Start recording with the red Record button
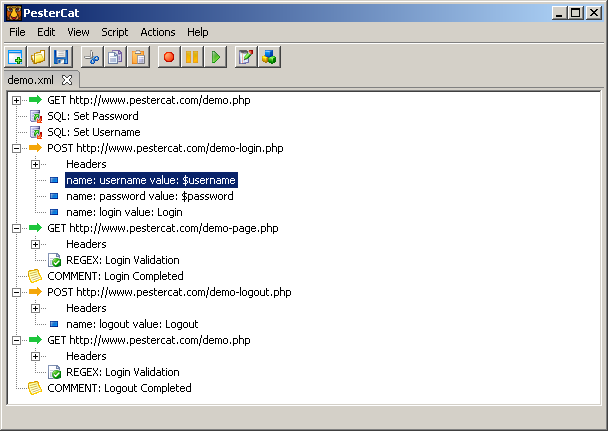Screen dimensions: 608x431 click(169, 57)
